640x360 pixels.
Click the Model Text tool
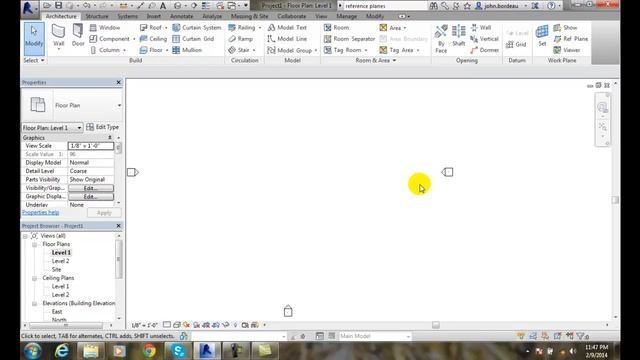[287, 27]
